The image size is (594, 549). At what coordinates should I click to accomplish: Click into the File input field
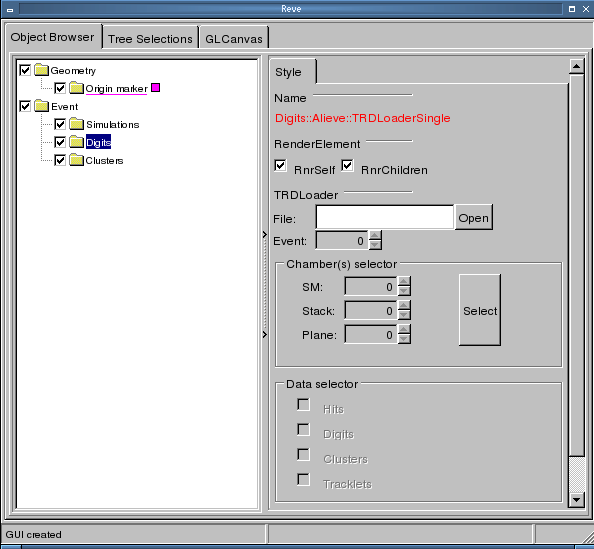click(x=385, y=217)
